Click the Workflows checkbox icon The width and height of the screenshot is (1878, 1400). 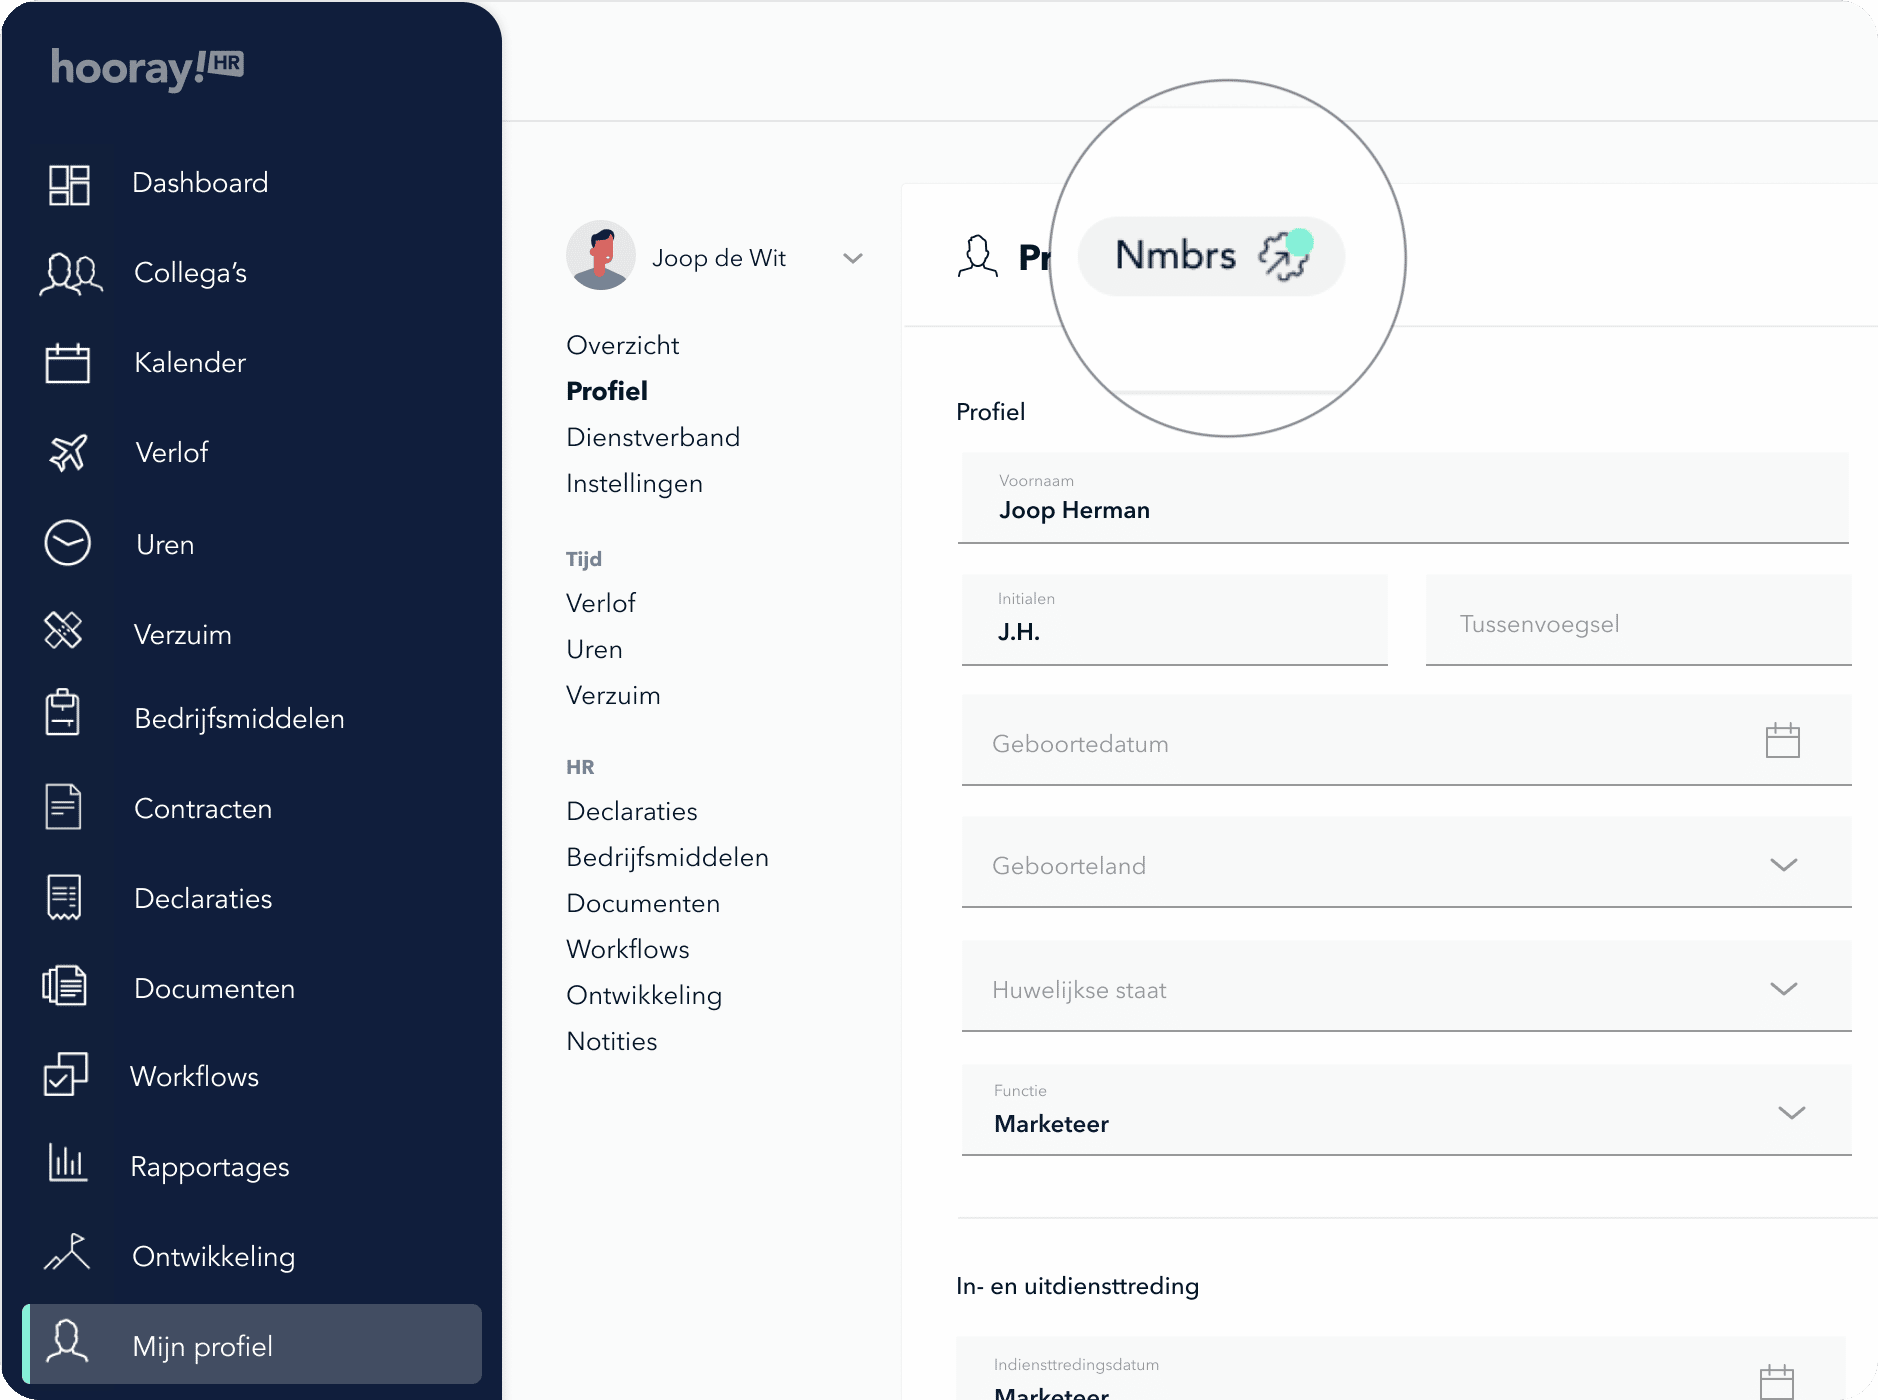(65, 1074)
